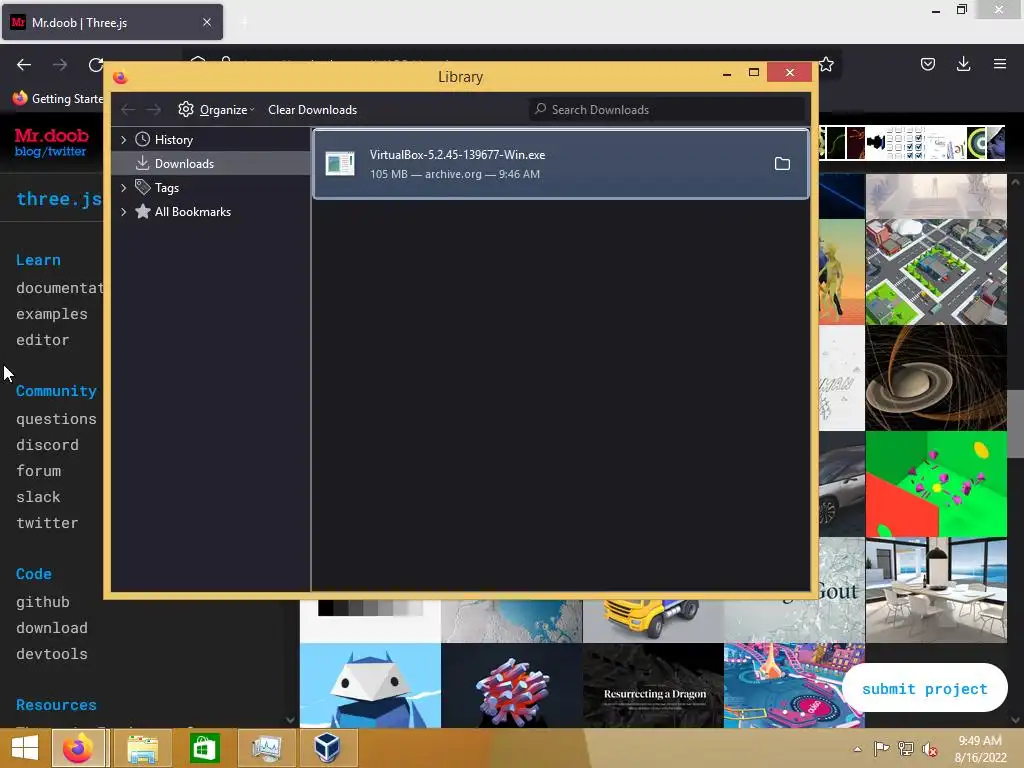The image size is (1024, 768).
Task: Open the discord link
Action: [47, 445]
